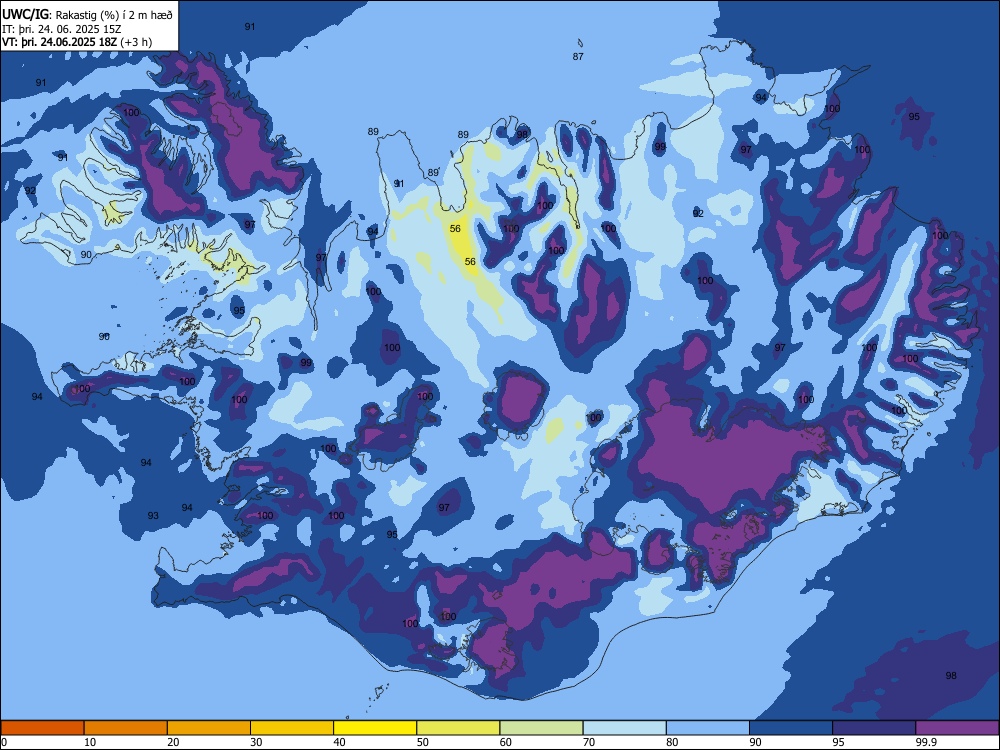Select the 50–60 pale yellow legend swatch
Image resolution: width=1000 pixels, height=750 pixels.
[459, 728]
